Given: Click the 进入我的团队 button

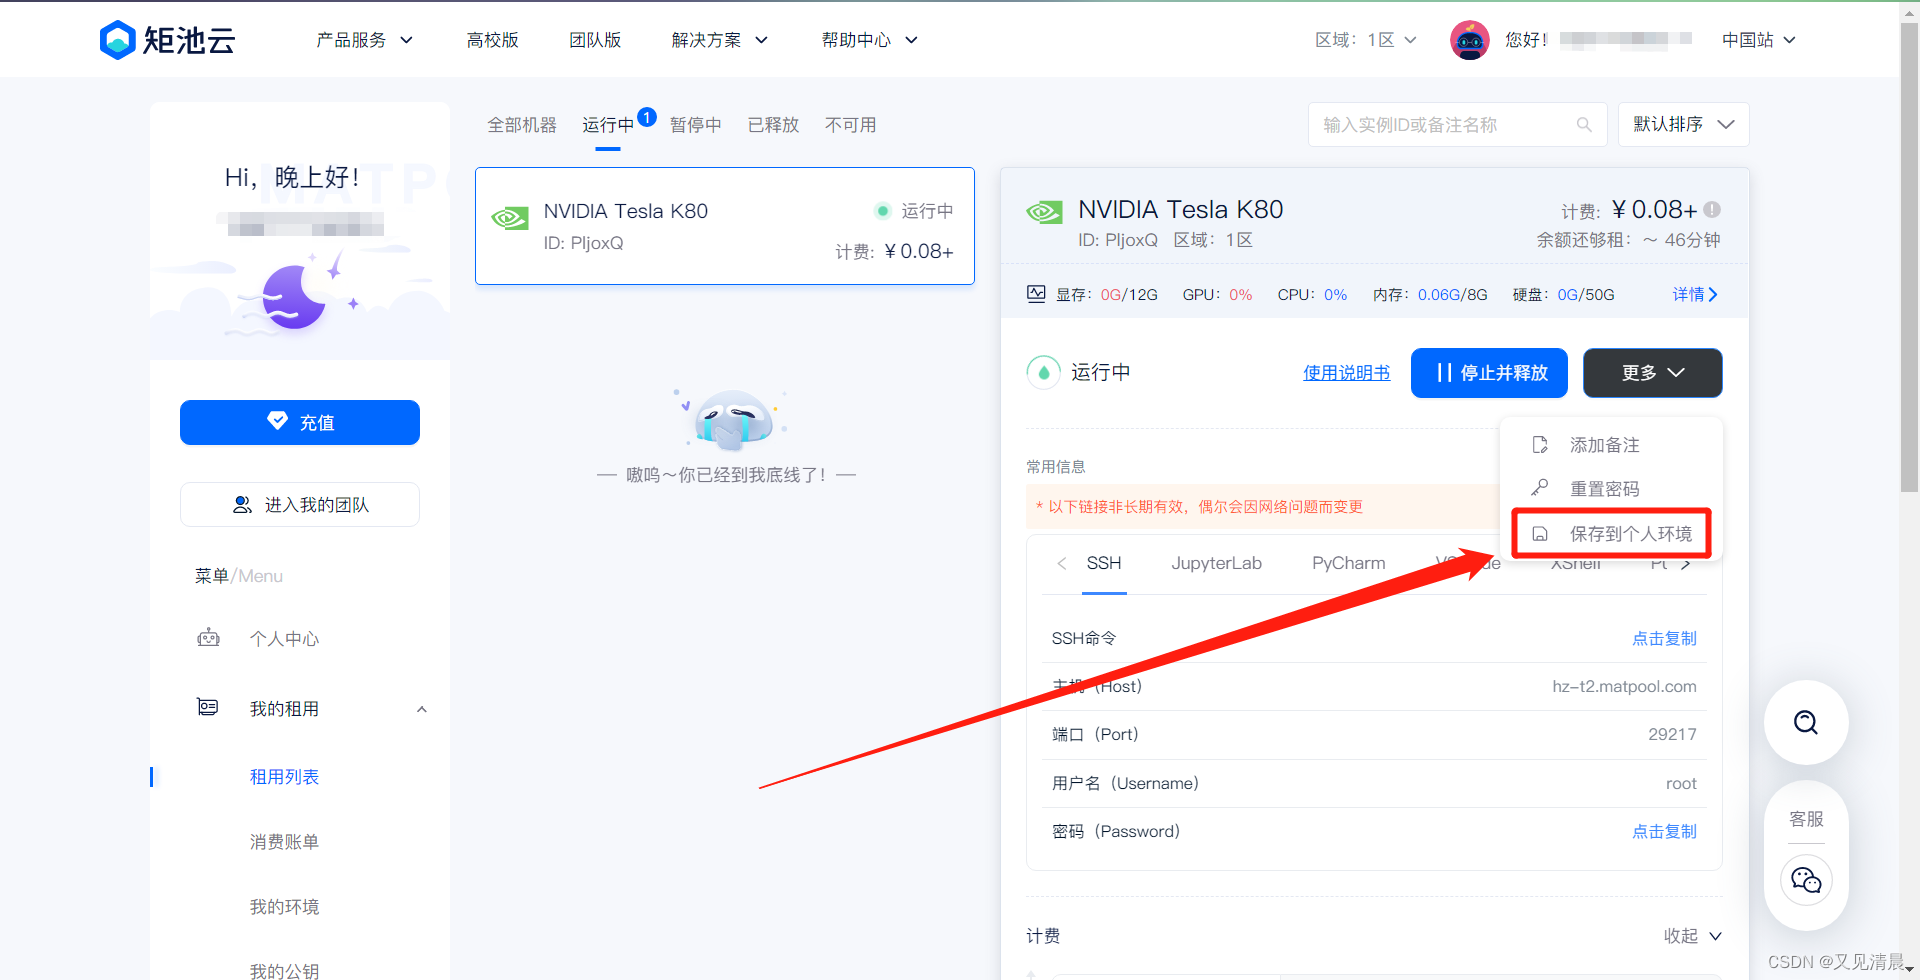Looking at the screenshot, I should point(300,505).
